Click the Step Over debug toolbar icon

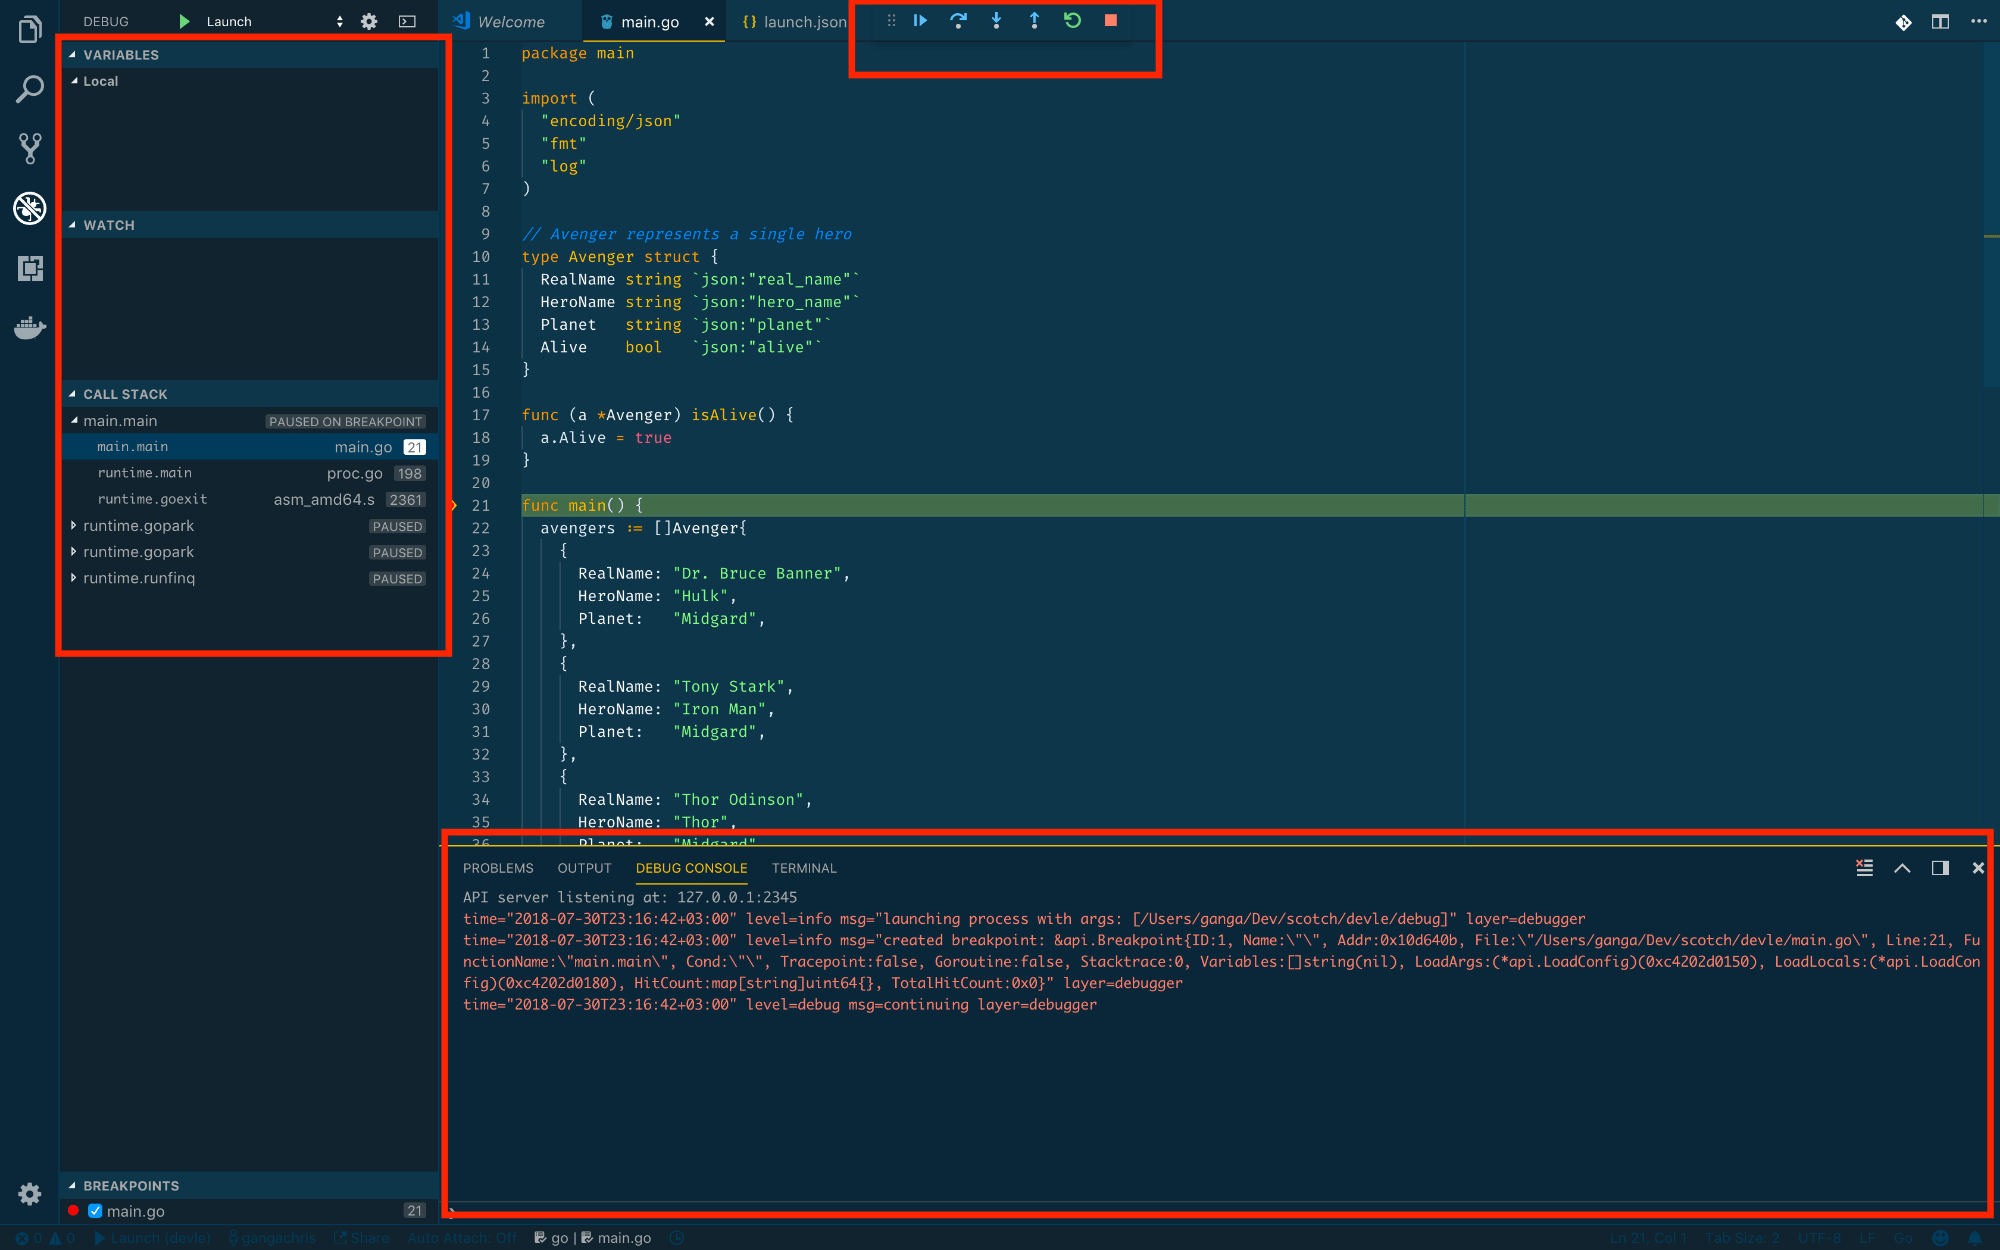coord(958,20)
